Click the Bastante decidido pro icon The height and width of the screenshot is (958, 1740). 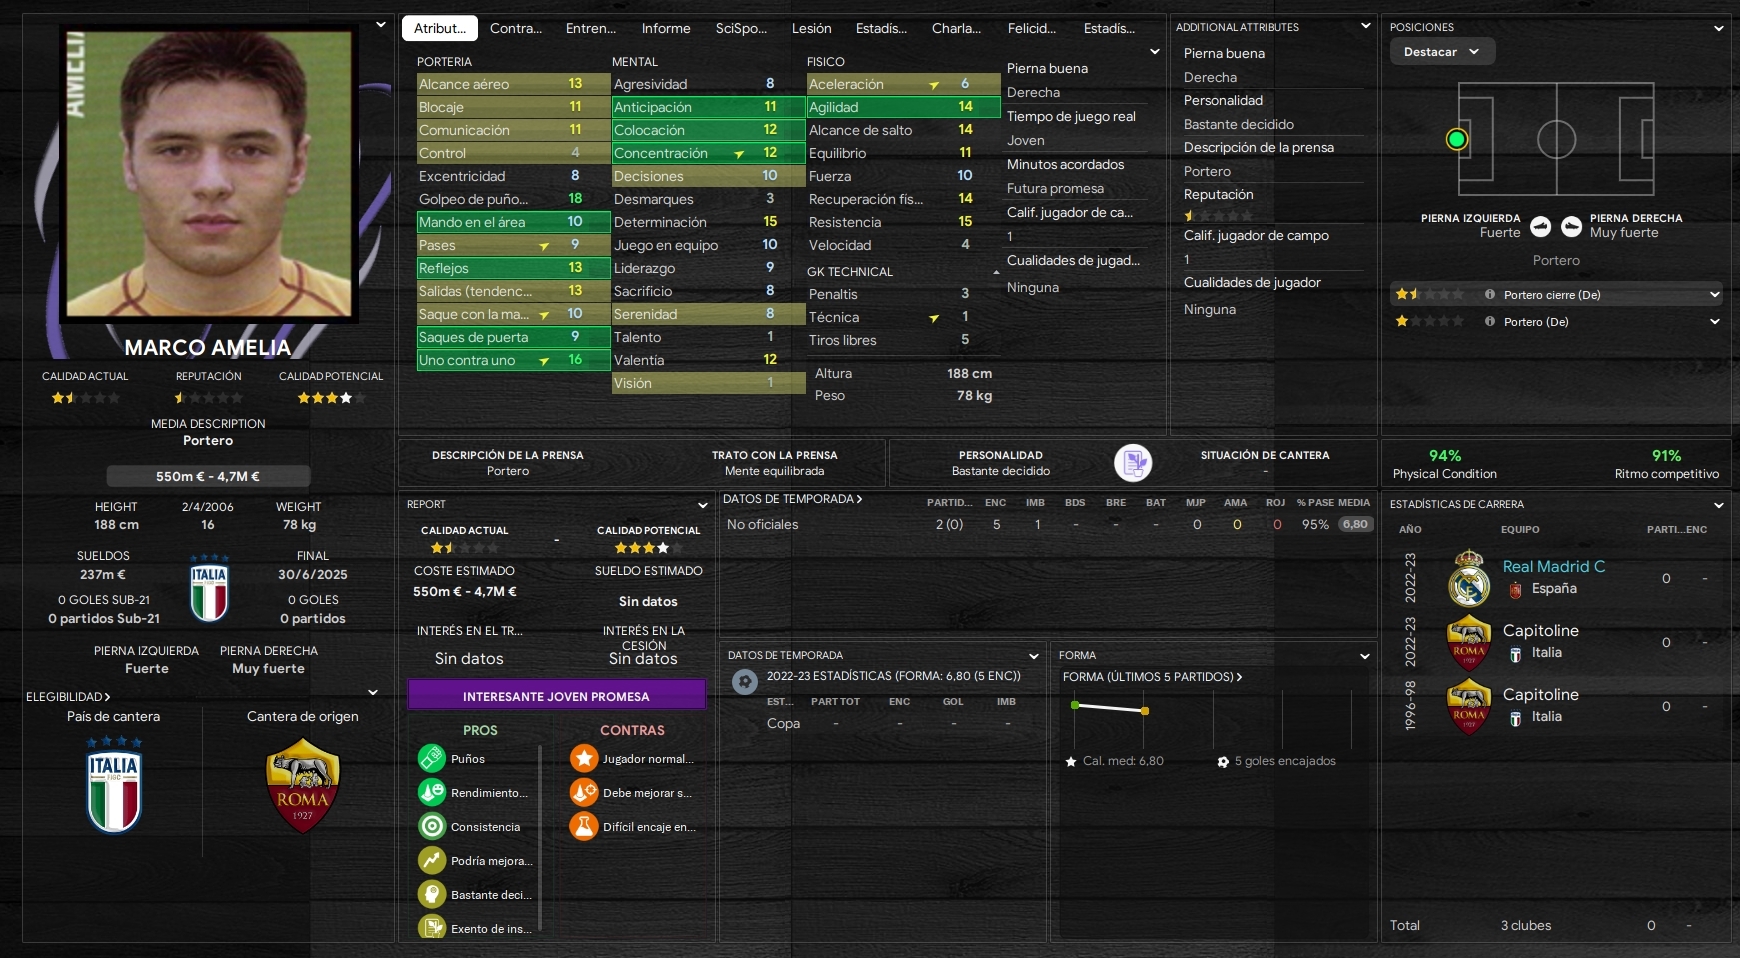coord(432,894)
